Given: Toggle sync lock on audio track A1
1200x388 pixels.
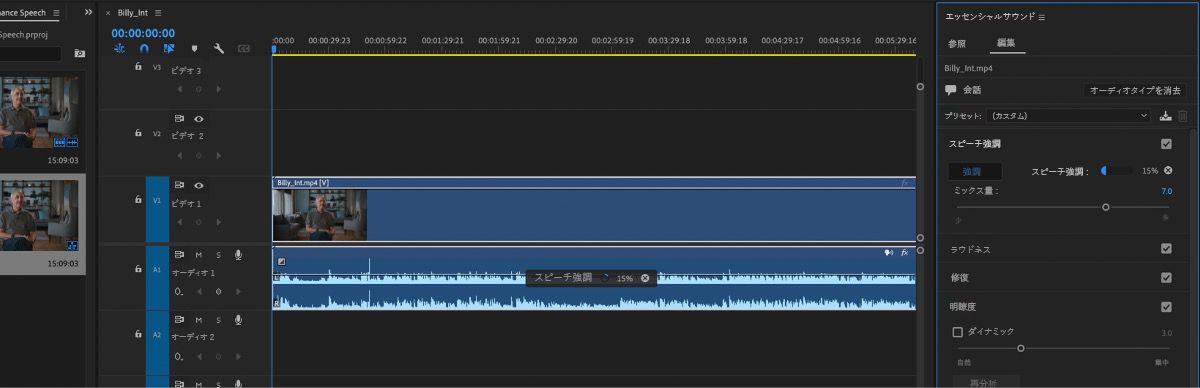Looking at the screenshot, I should click(x=180, y=254).
